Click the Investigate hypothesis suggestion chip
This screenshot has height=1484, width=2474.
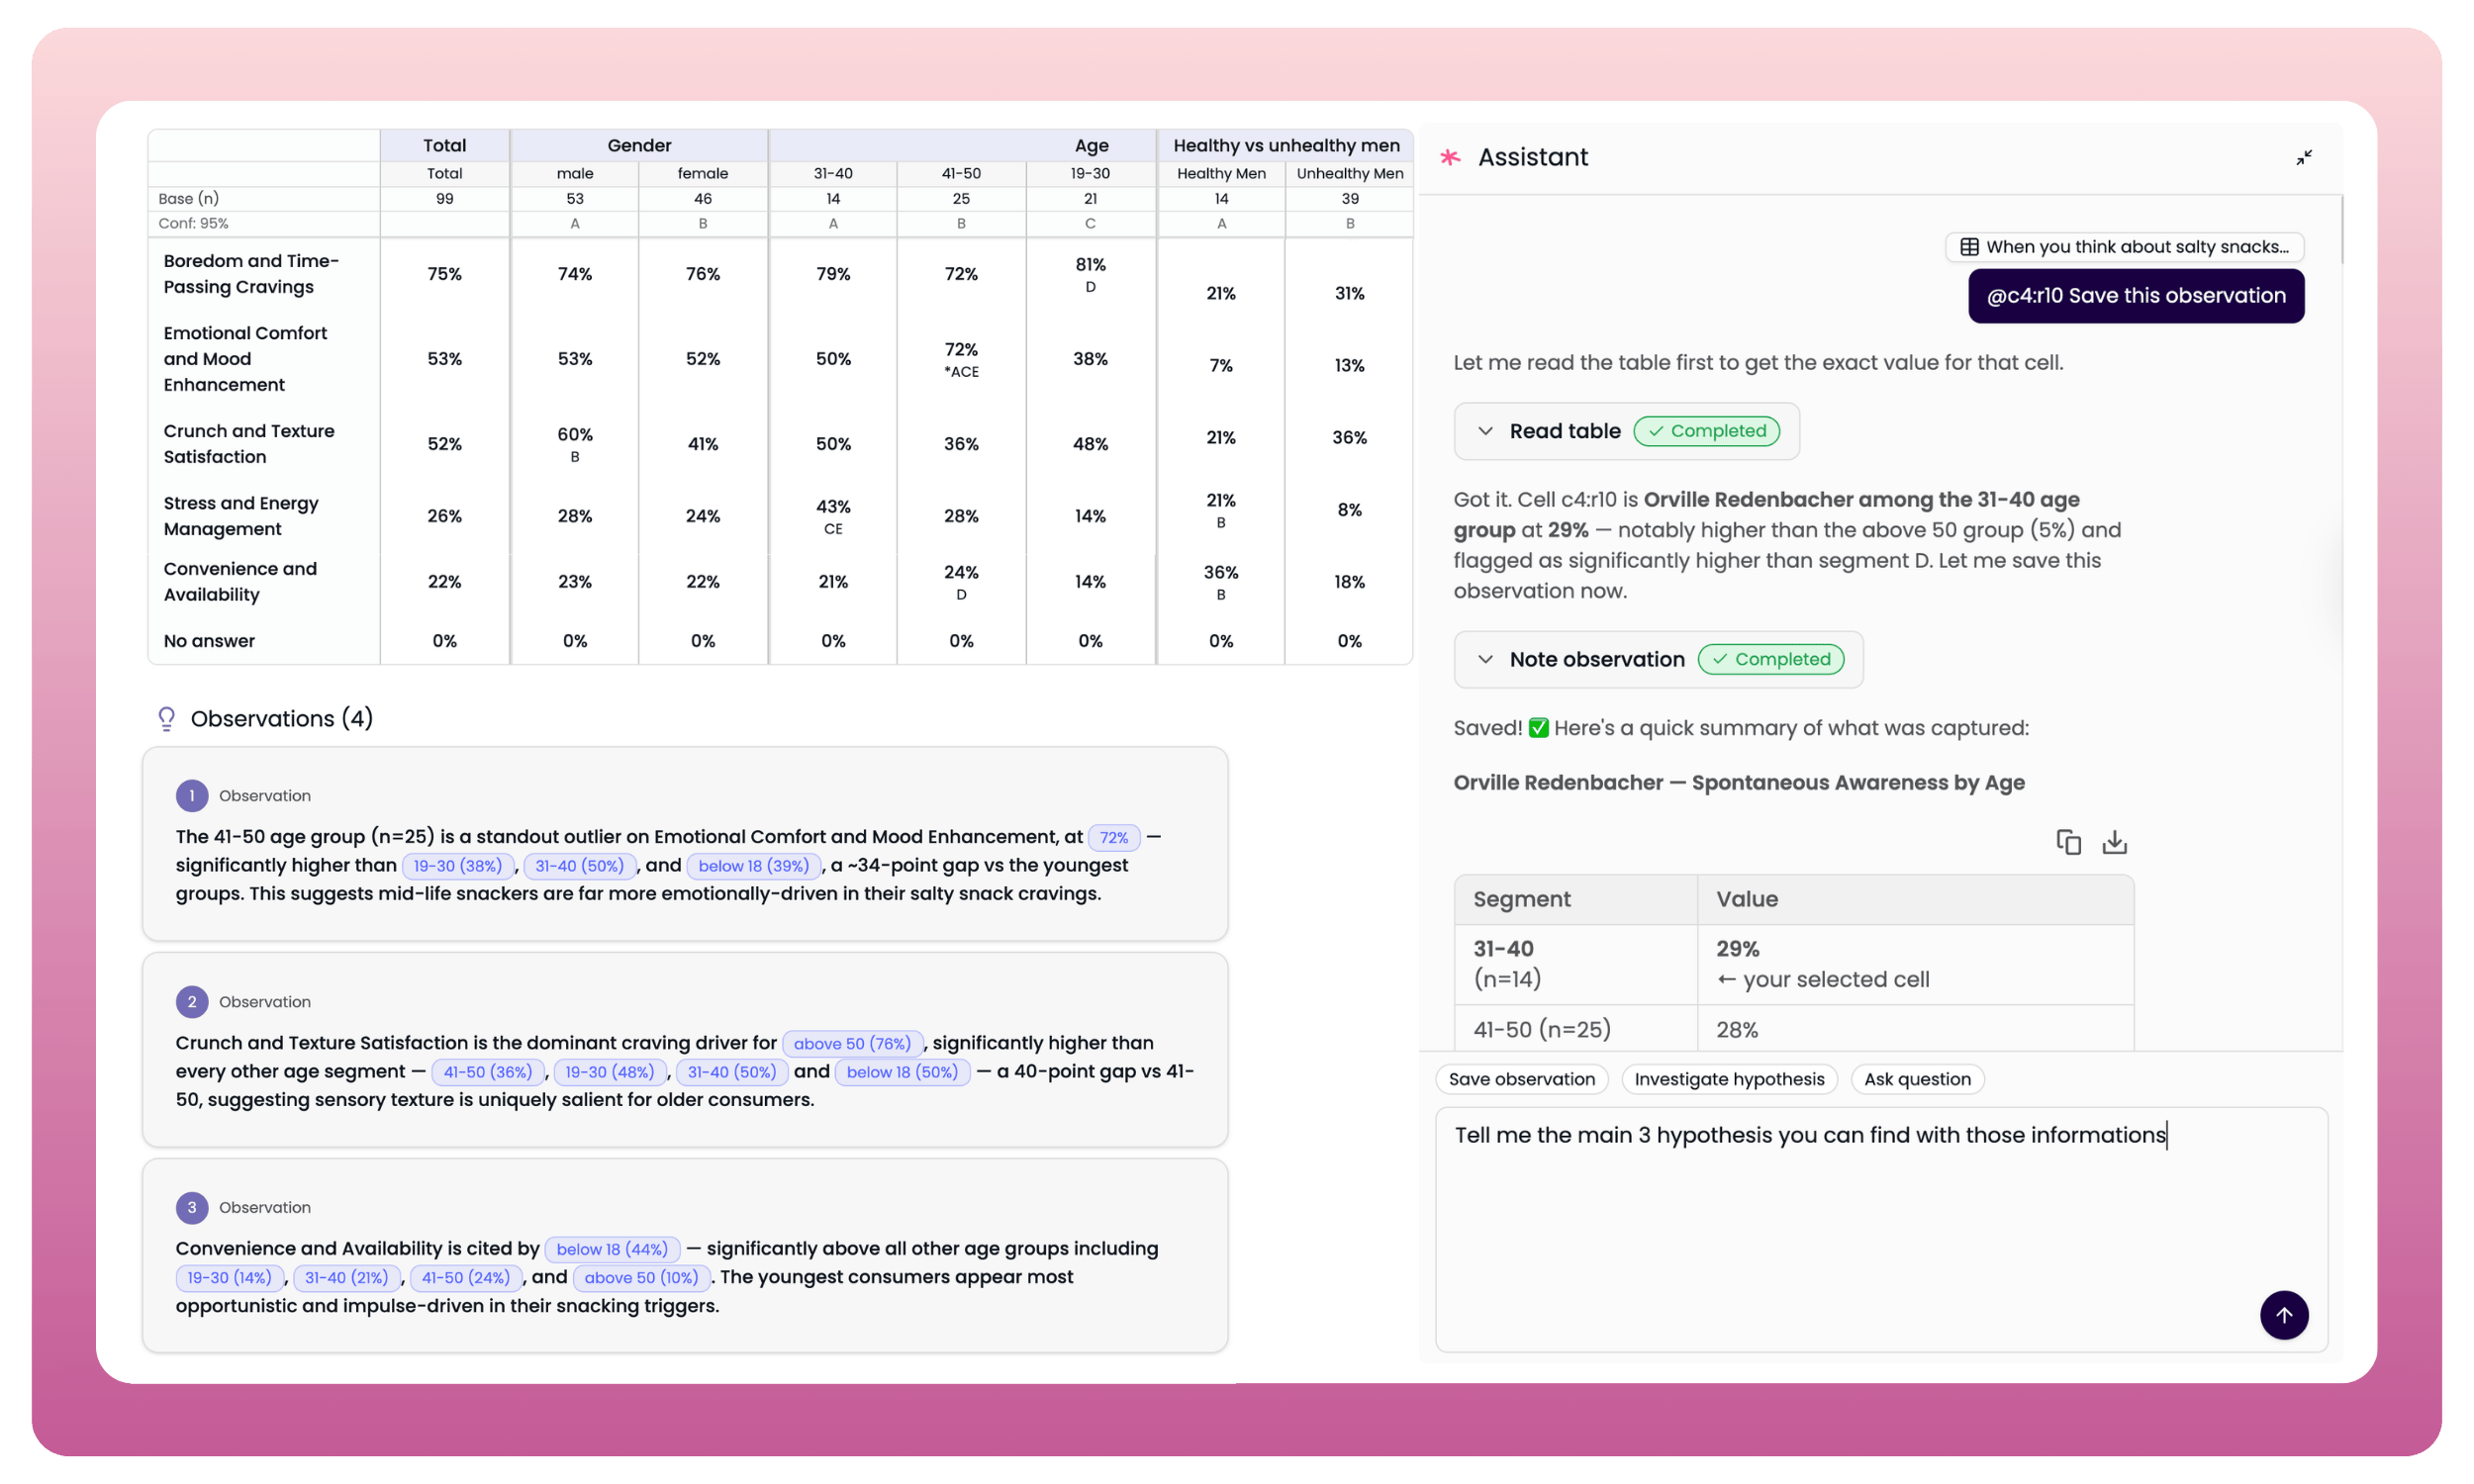click(x=1728, y=1079)
